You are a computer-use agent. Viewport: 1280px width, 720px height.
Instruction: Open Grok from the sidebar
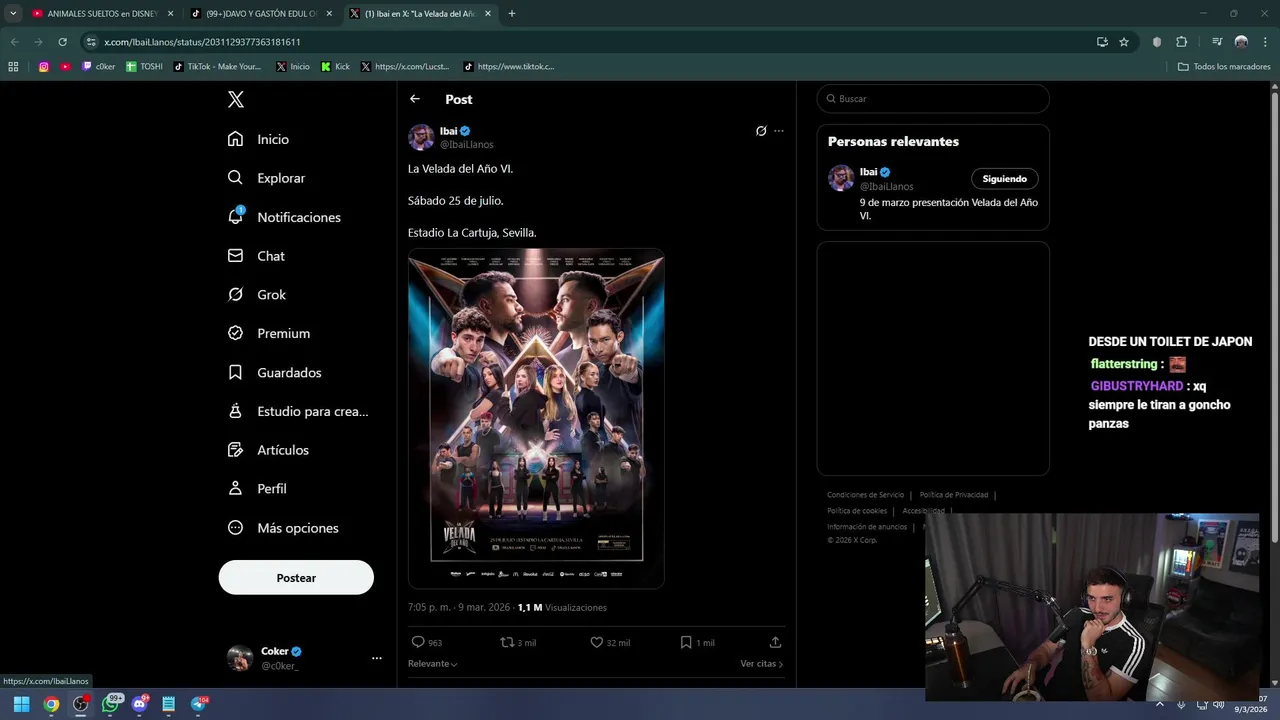(257, 295)
